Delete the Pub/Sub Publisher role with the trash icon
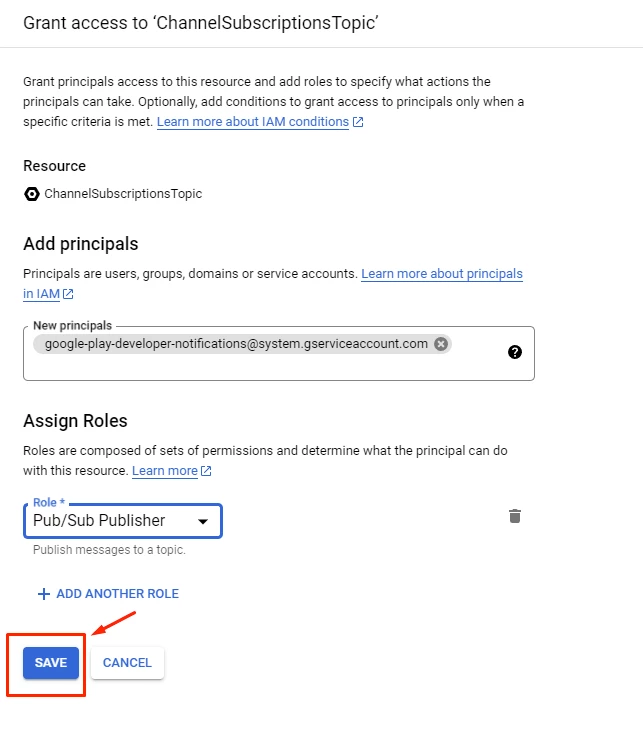Image resolution: width=643 pixels, height=740 pixels. 515,516
